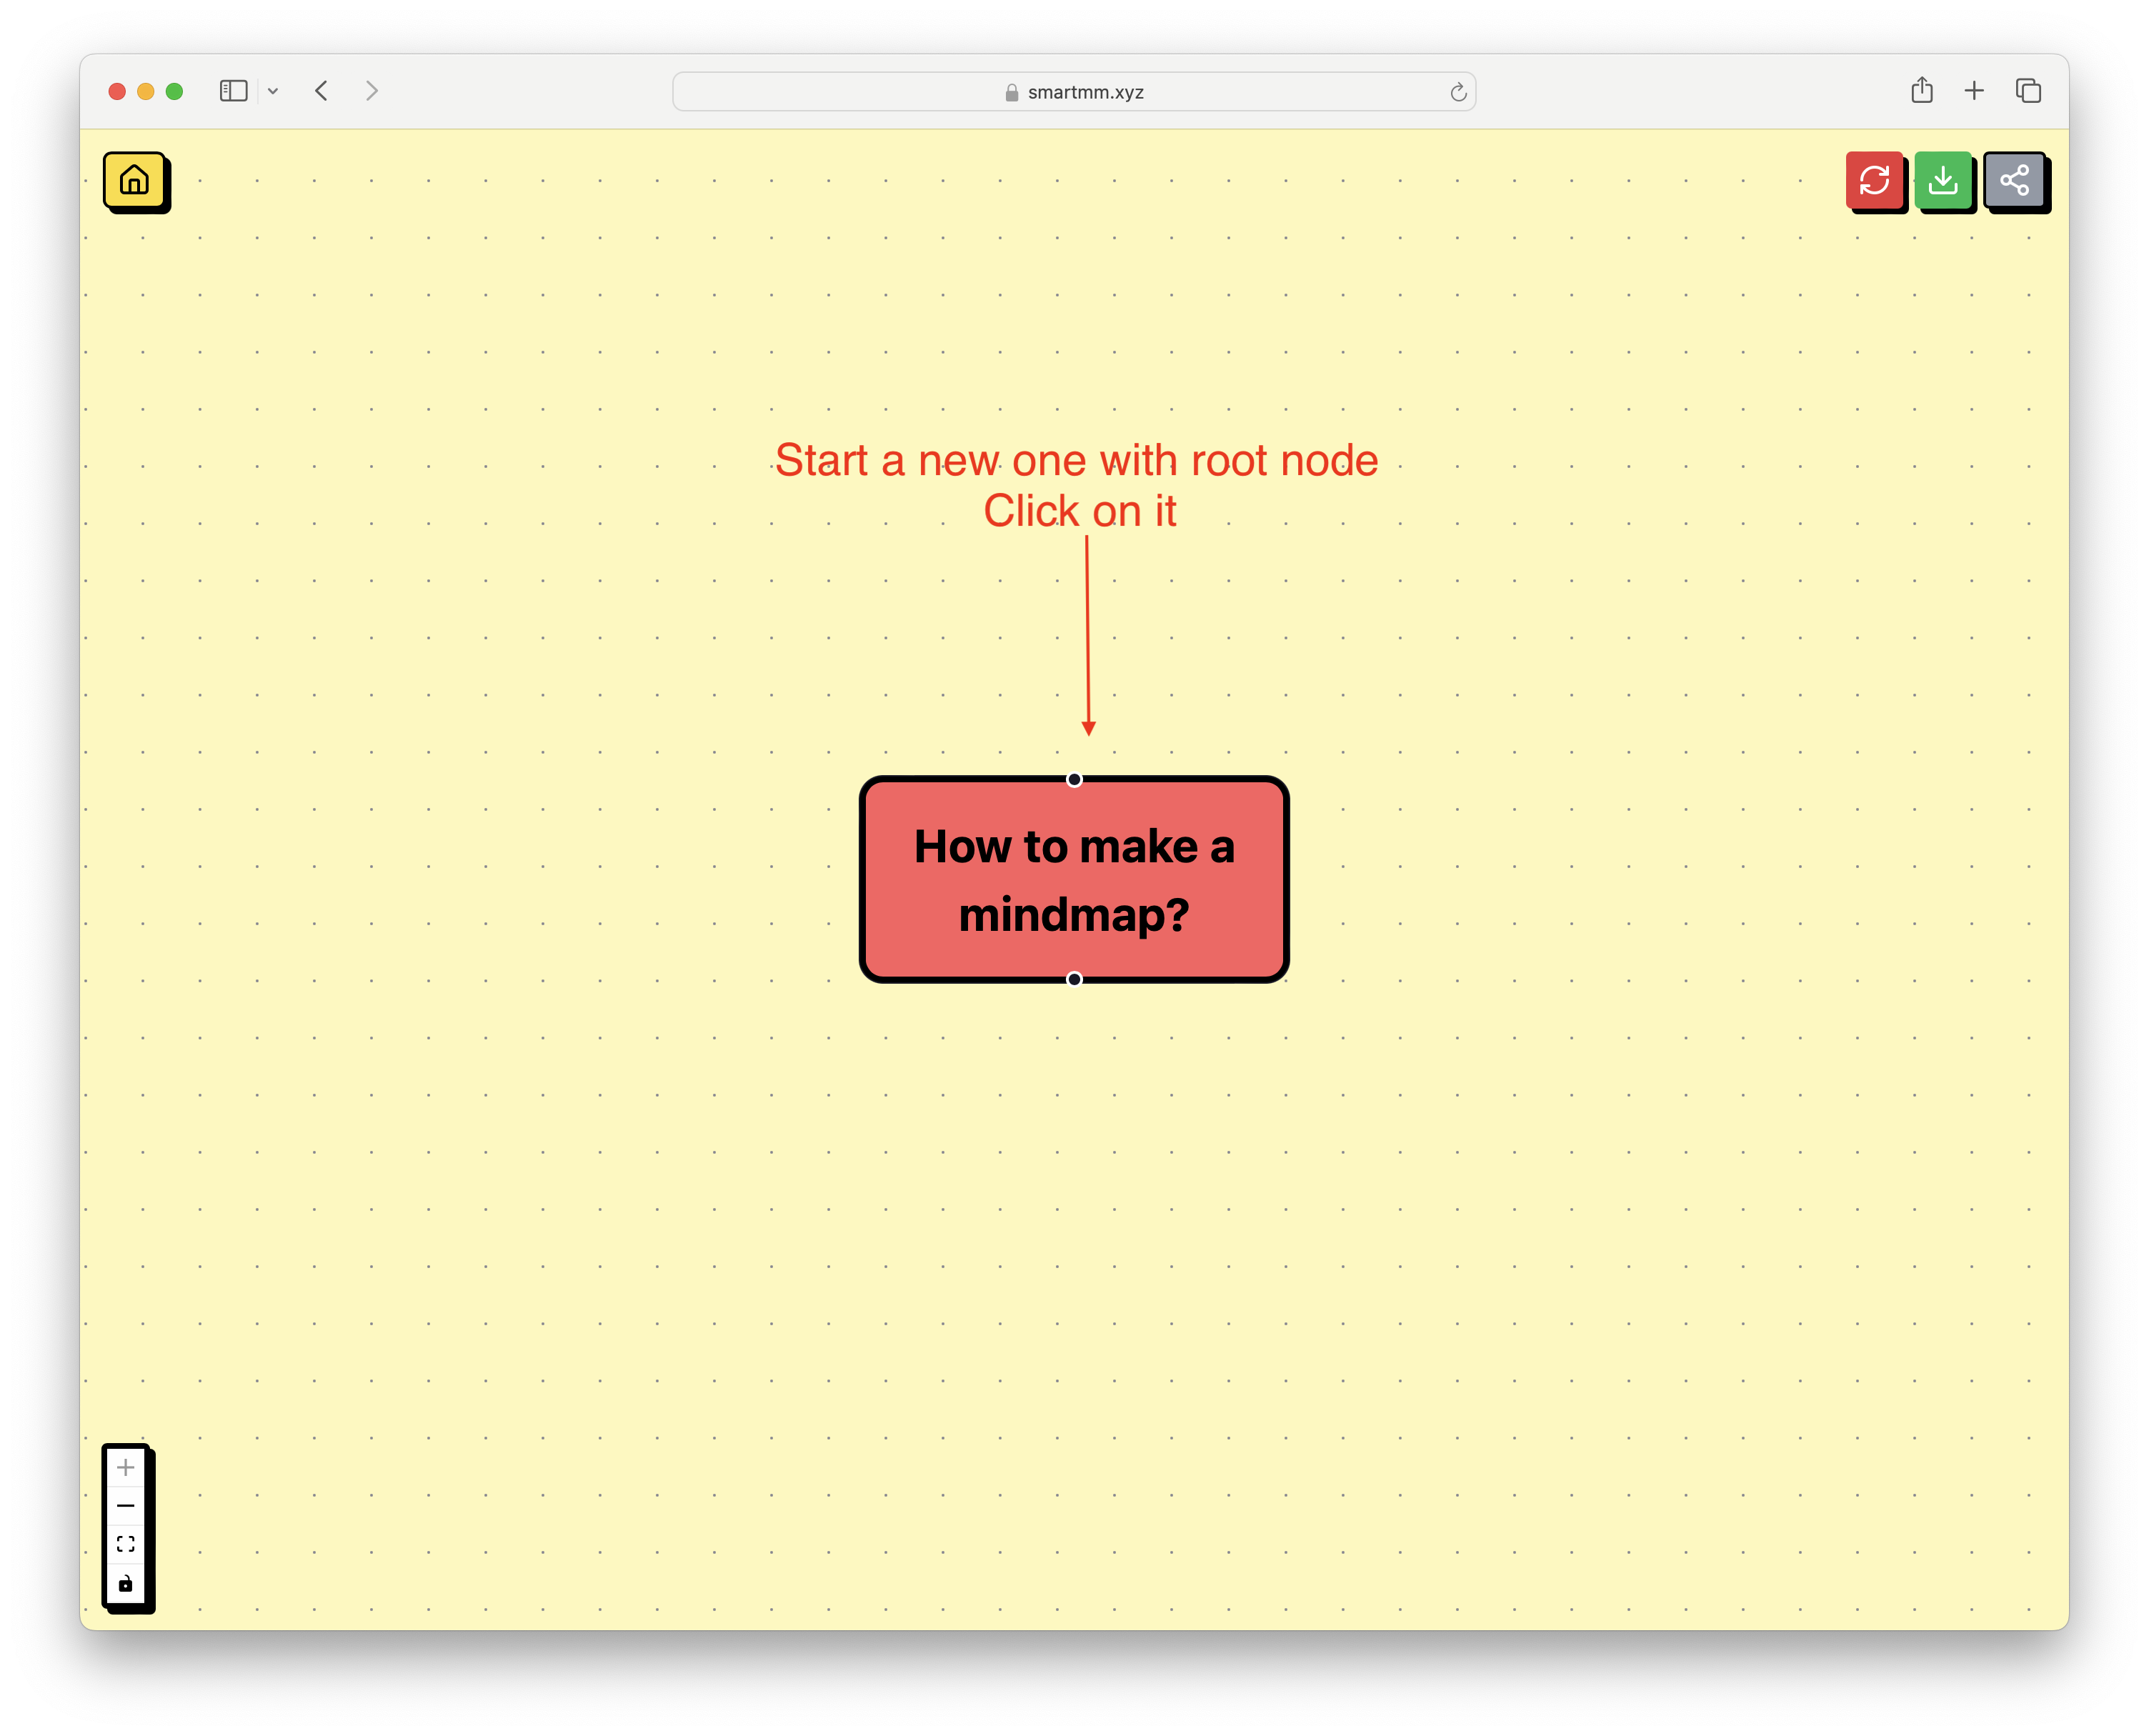
Task: Click the green download button
Action: (1943, 181)
